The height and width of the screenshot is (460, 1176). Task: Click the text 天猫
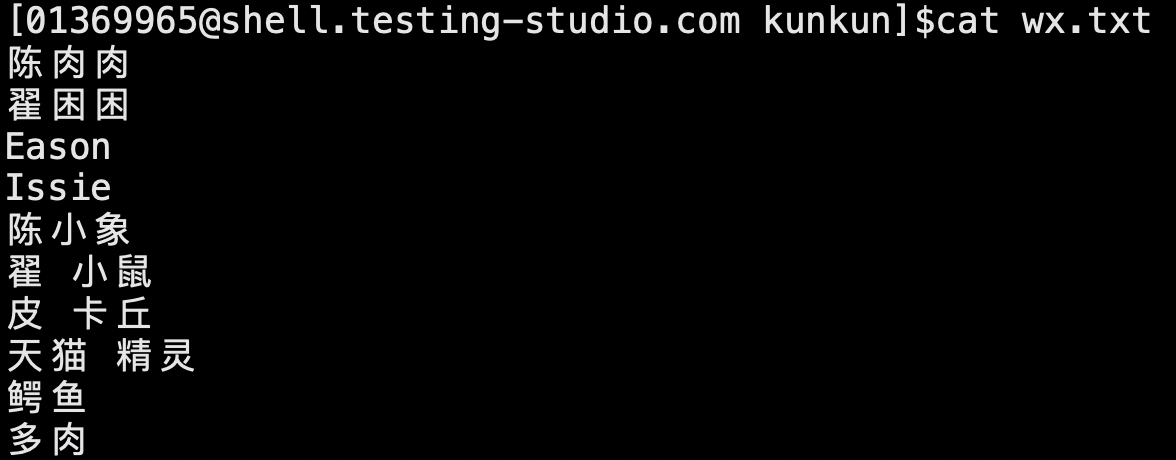47,356
